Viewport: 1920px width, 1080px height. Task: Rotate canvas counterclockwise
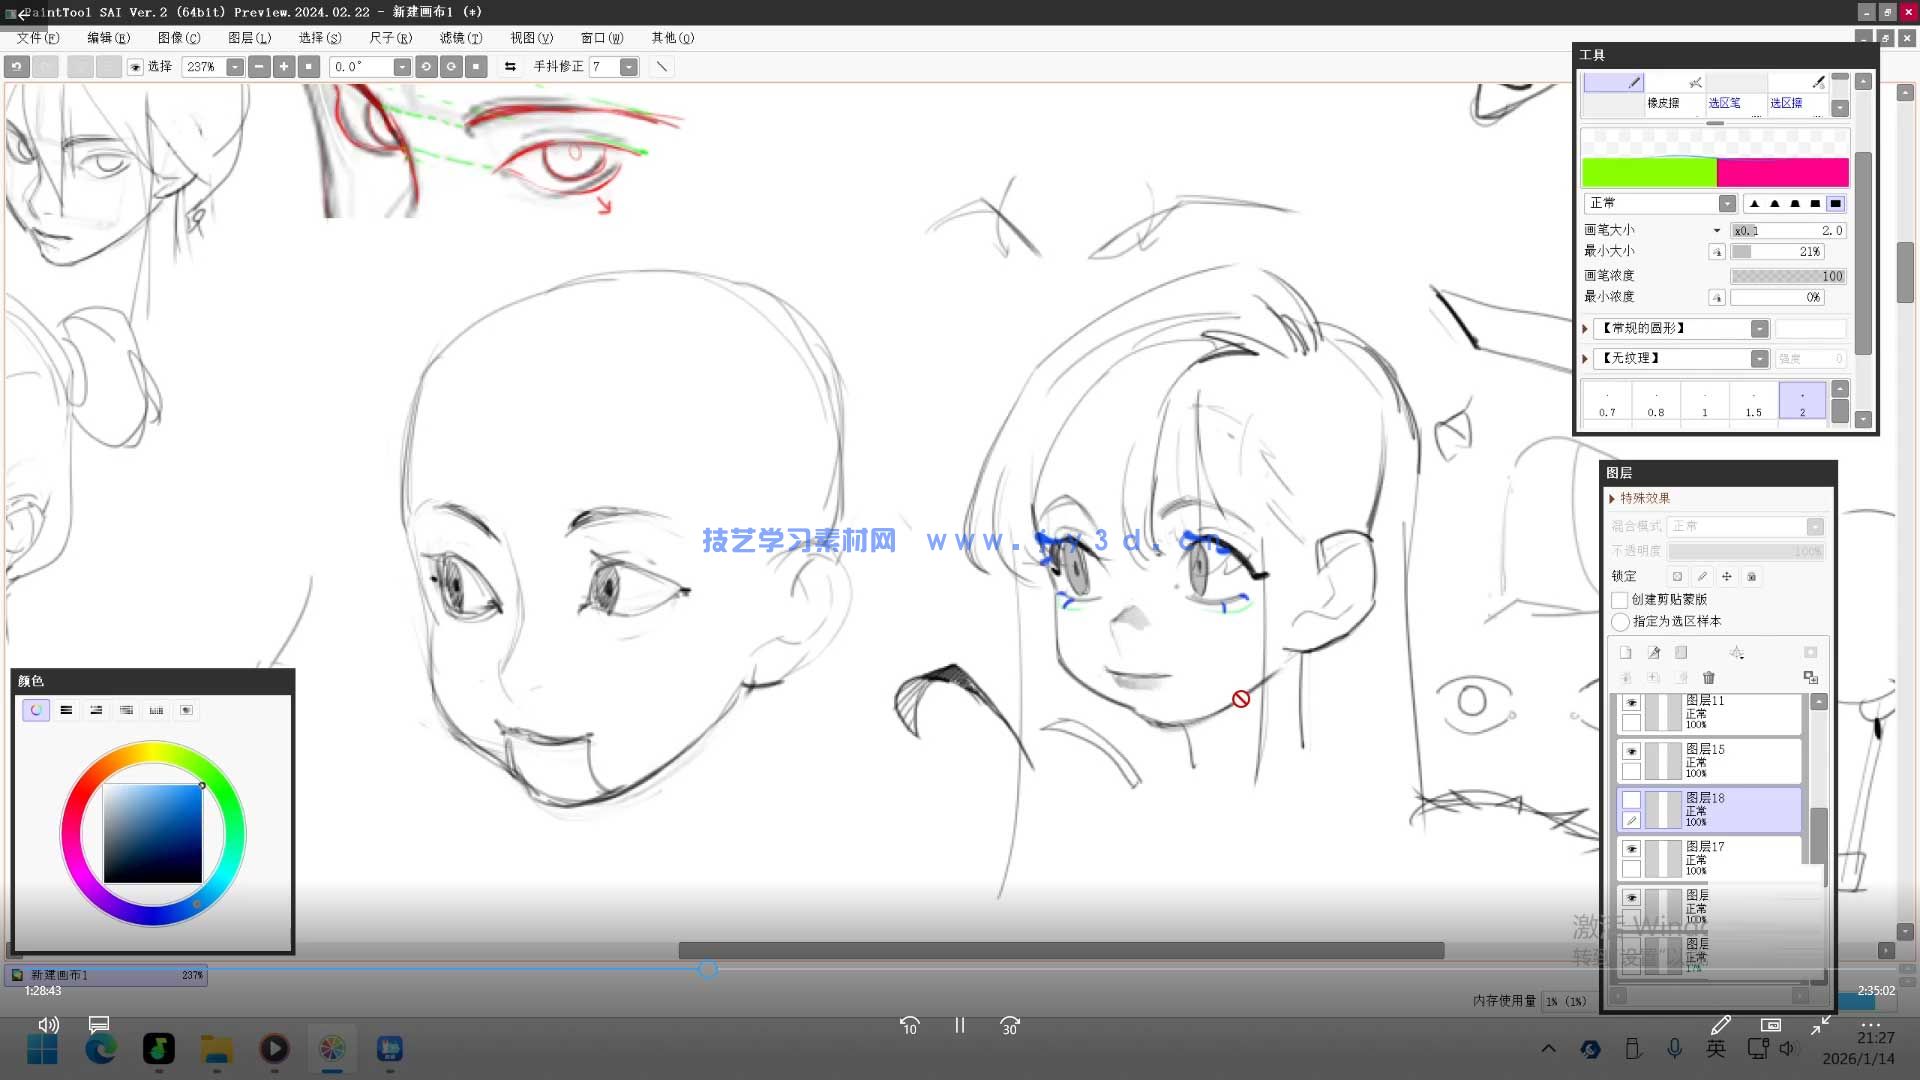coord(426,67)
